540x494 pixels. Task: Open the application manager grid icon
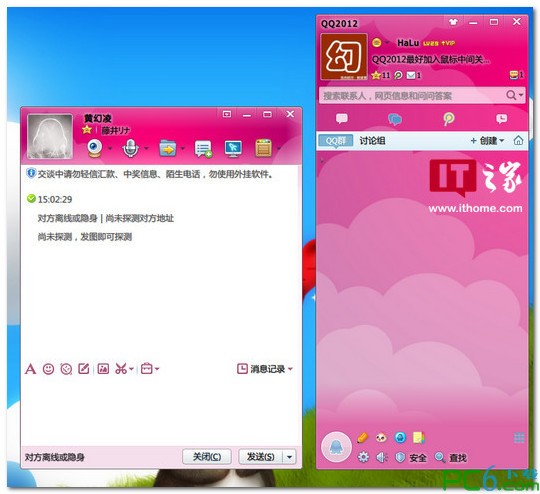pyautogui.click(x=519, y=438)
